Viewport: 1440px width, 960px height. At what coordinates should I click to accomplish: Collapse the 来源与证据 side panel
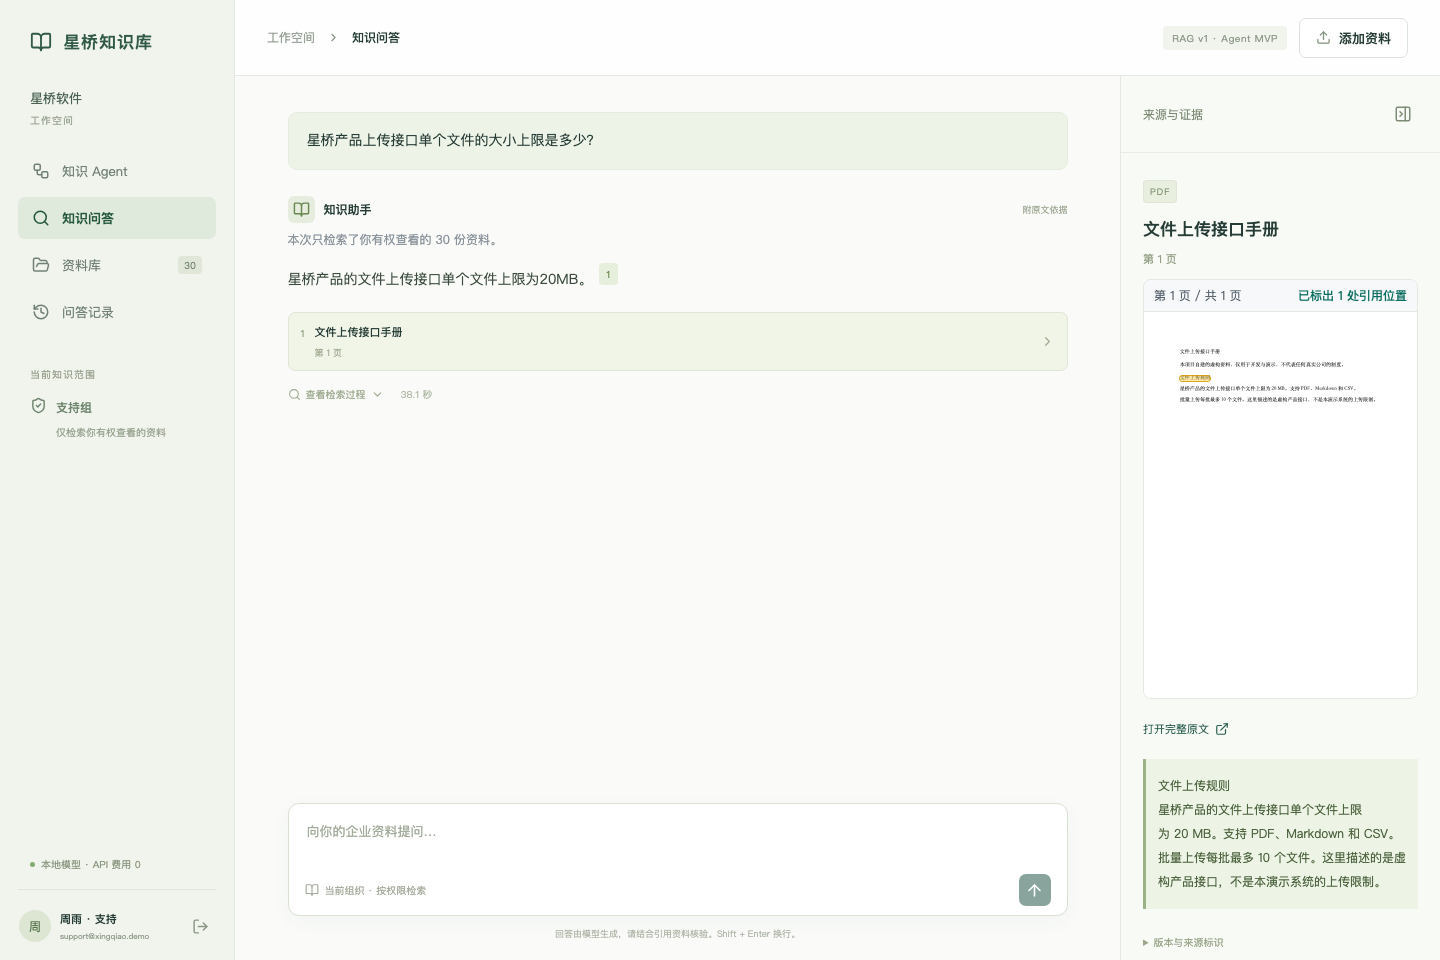1403,114
